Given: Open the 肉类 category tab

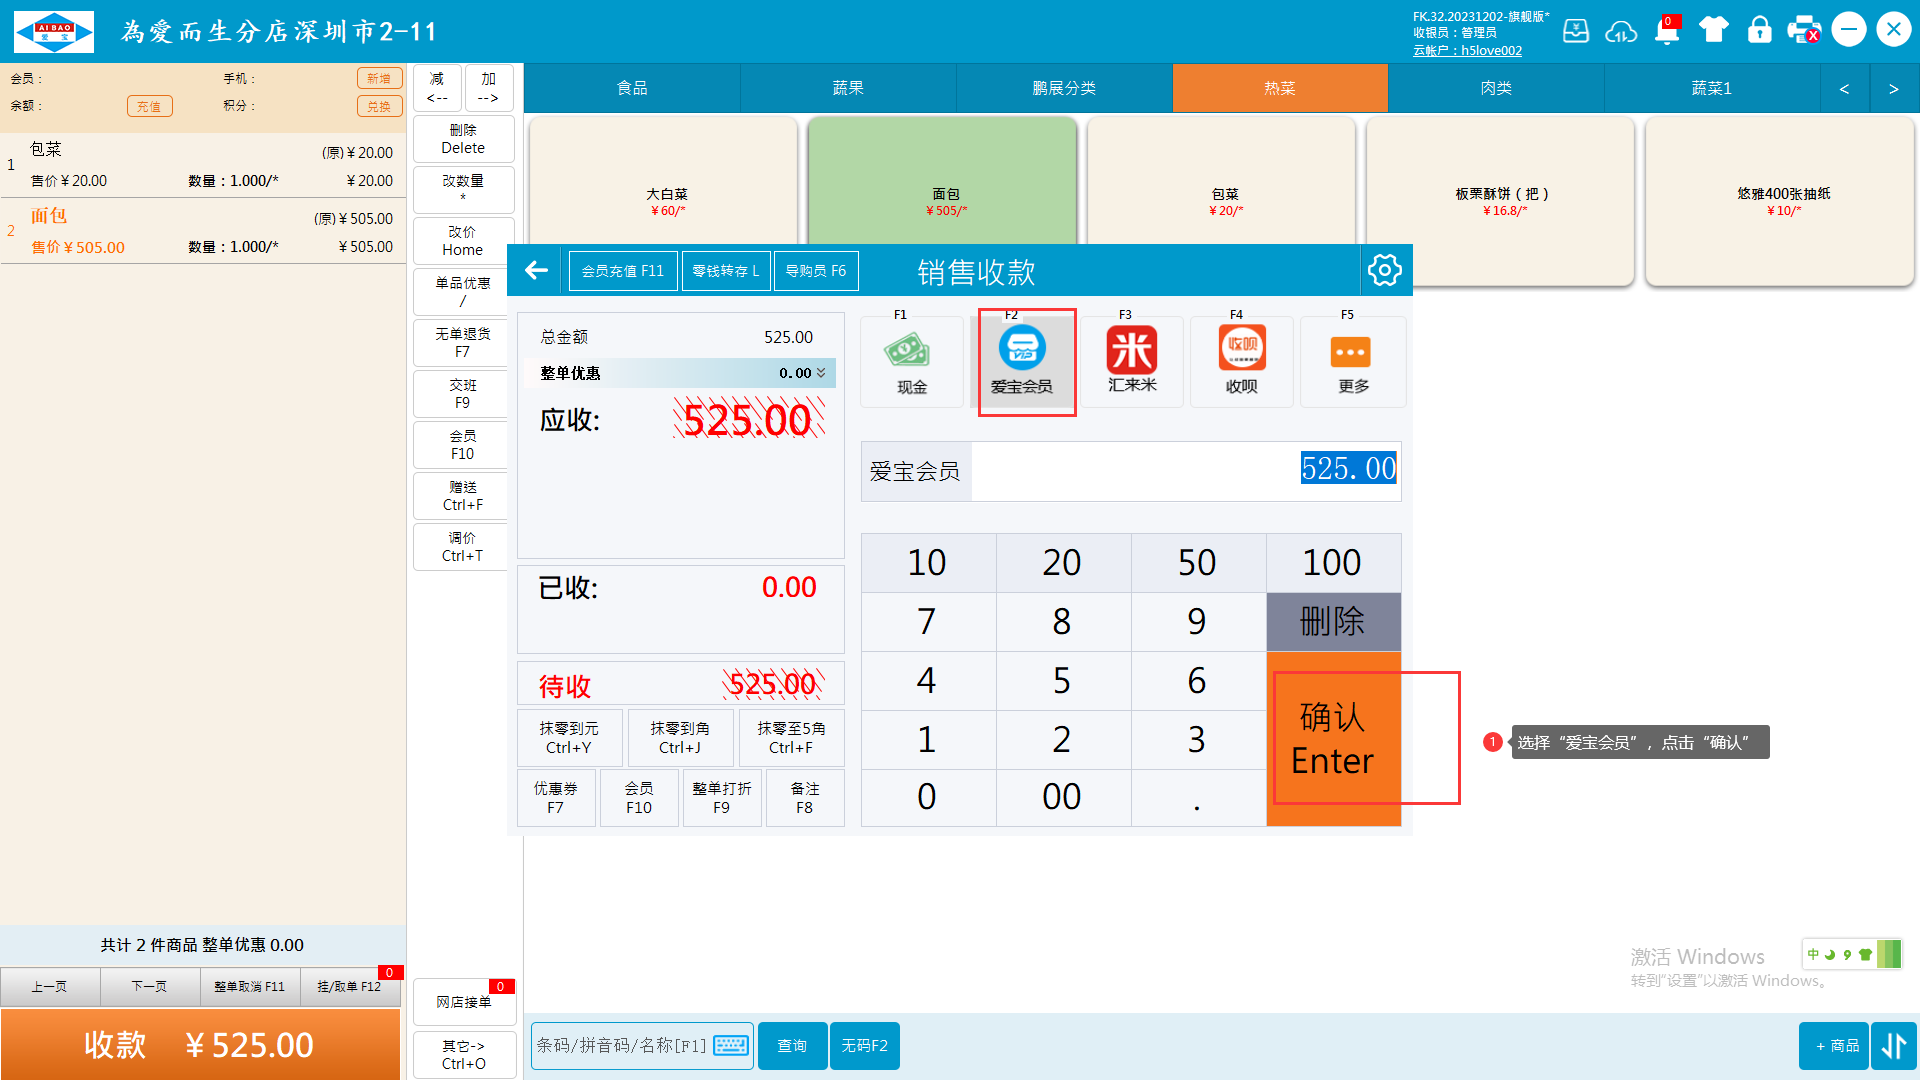Looking at the screenshot, I should pyautogui.click(x=1496, y=88).
